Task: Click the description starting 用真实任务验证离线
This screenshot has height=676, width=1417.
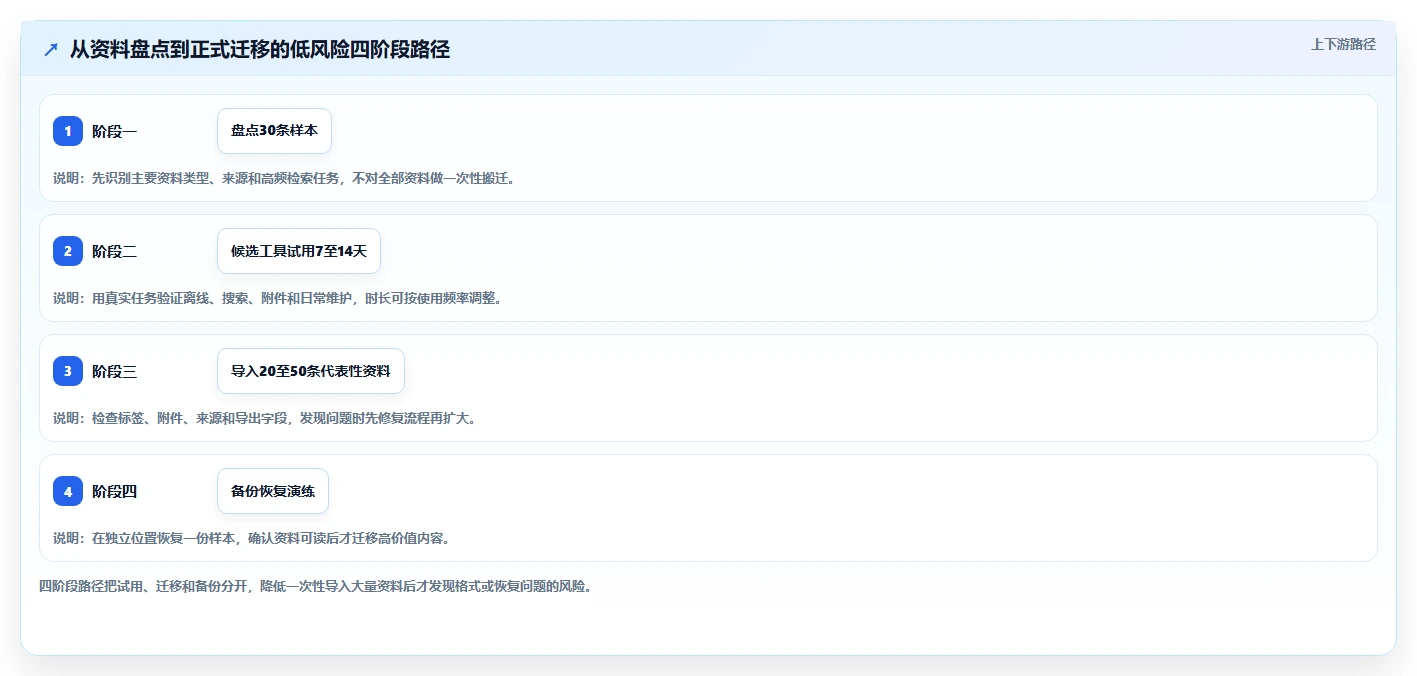Action: [x=277, y=298]
